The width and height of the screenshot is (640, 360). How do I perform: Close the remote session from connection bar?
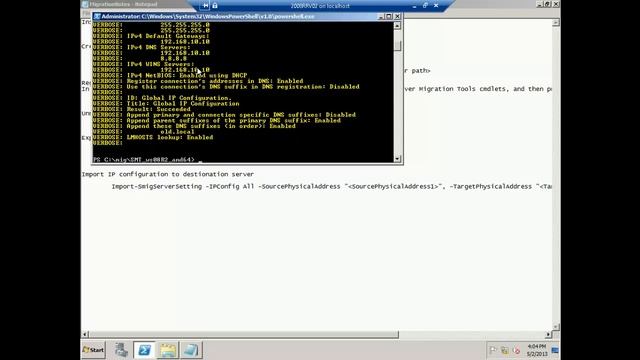pyautogui.click(x=436, y=6)
